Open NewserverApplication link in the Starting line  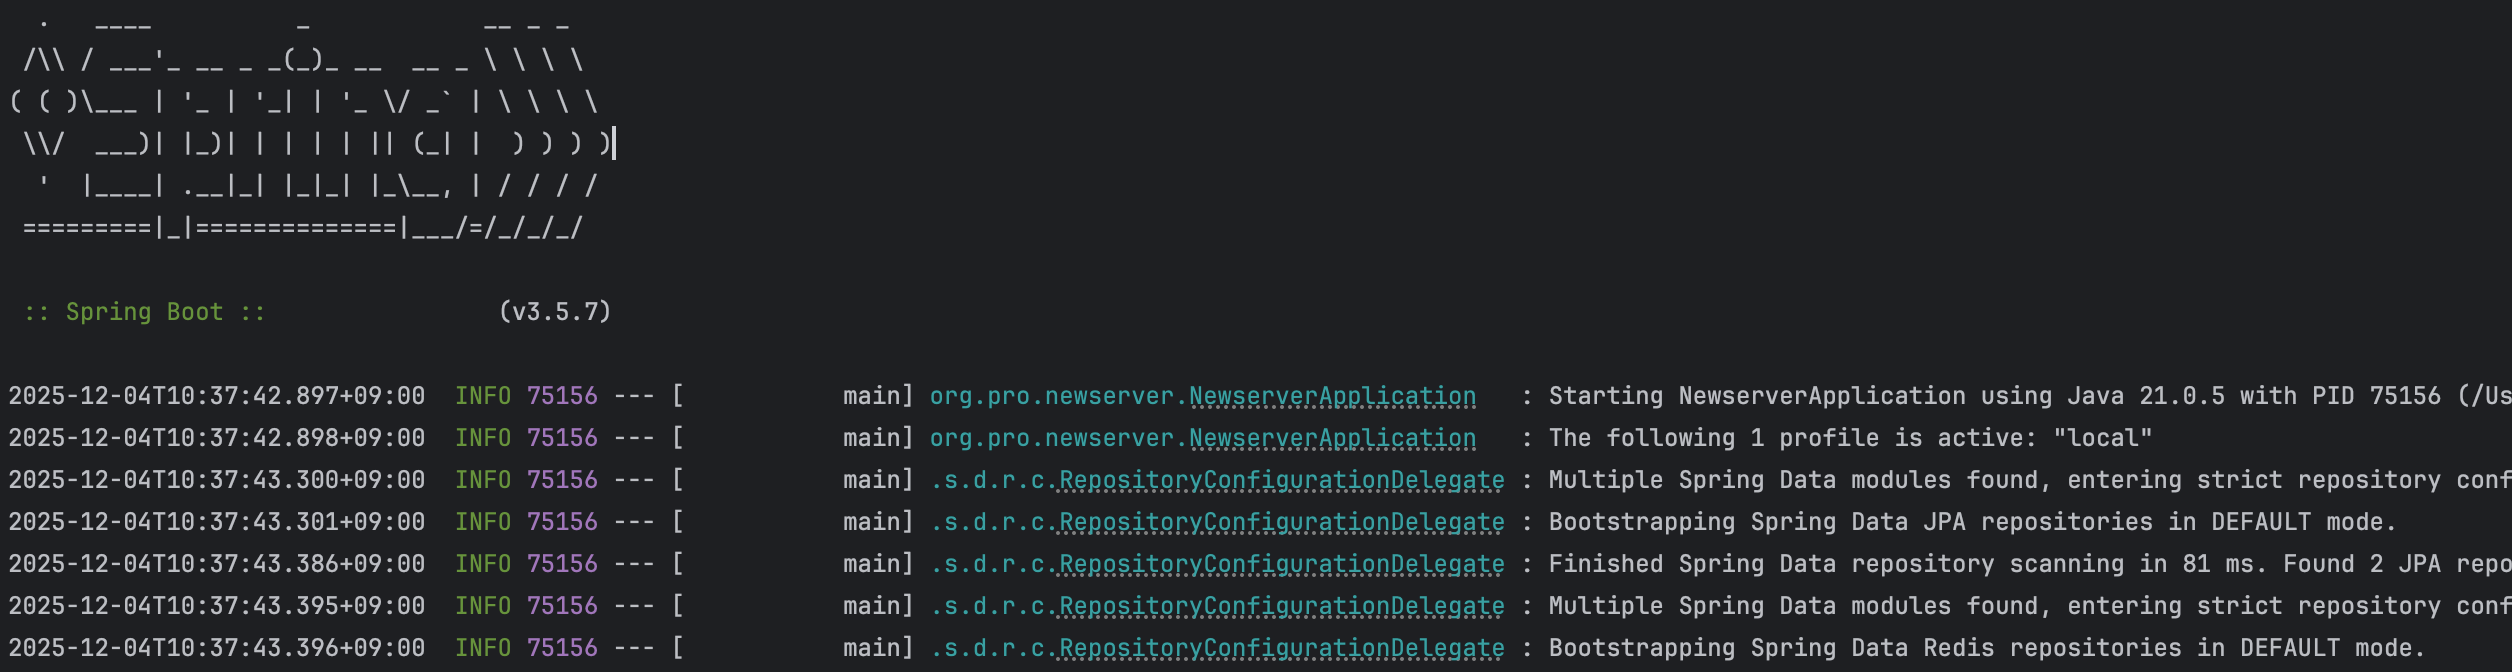(1331, 397)
